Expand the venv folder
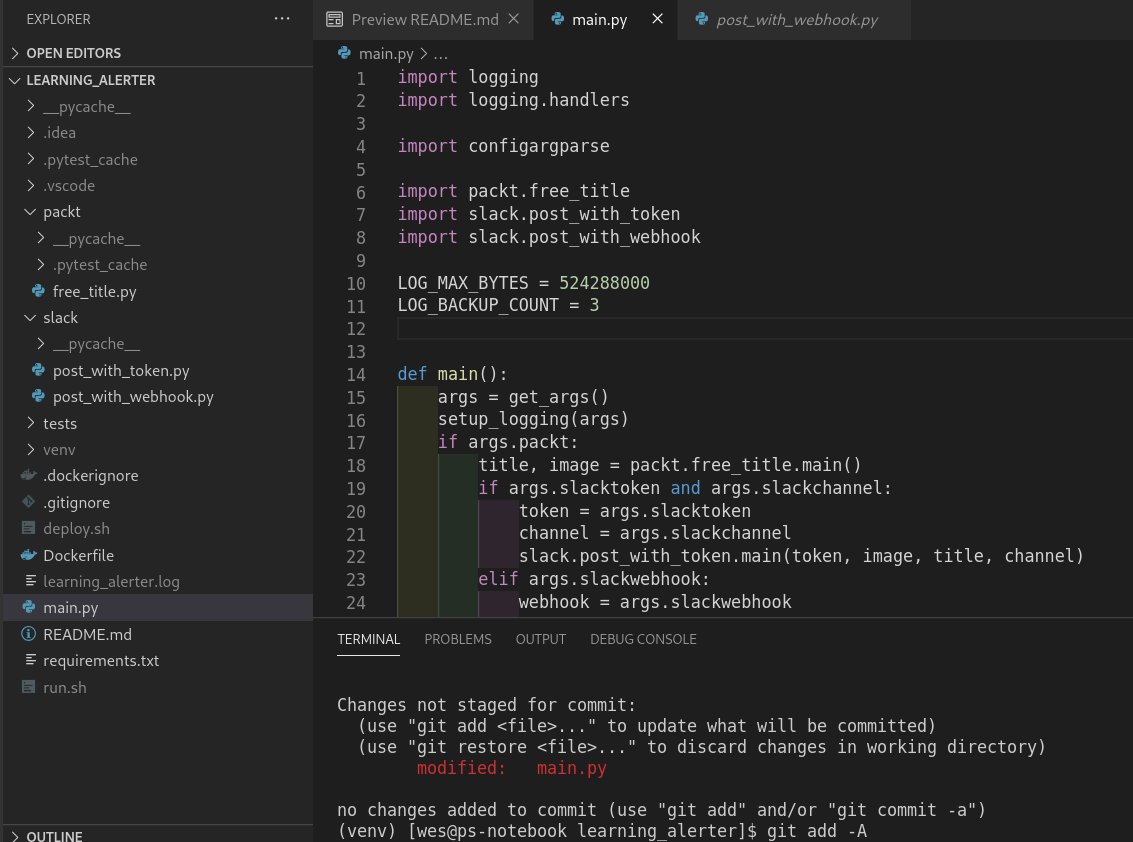 pos(30,449)
